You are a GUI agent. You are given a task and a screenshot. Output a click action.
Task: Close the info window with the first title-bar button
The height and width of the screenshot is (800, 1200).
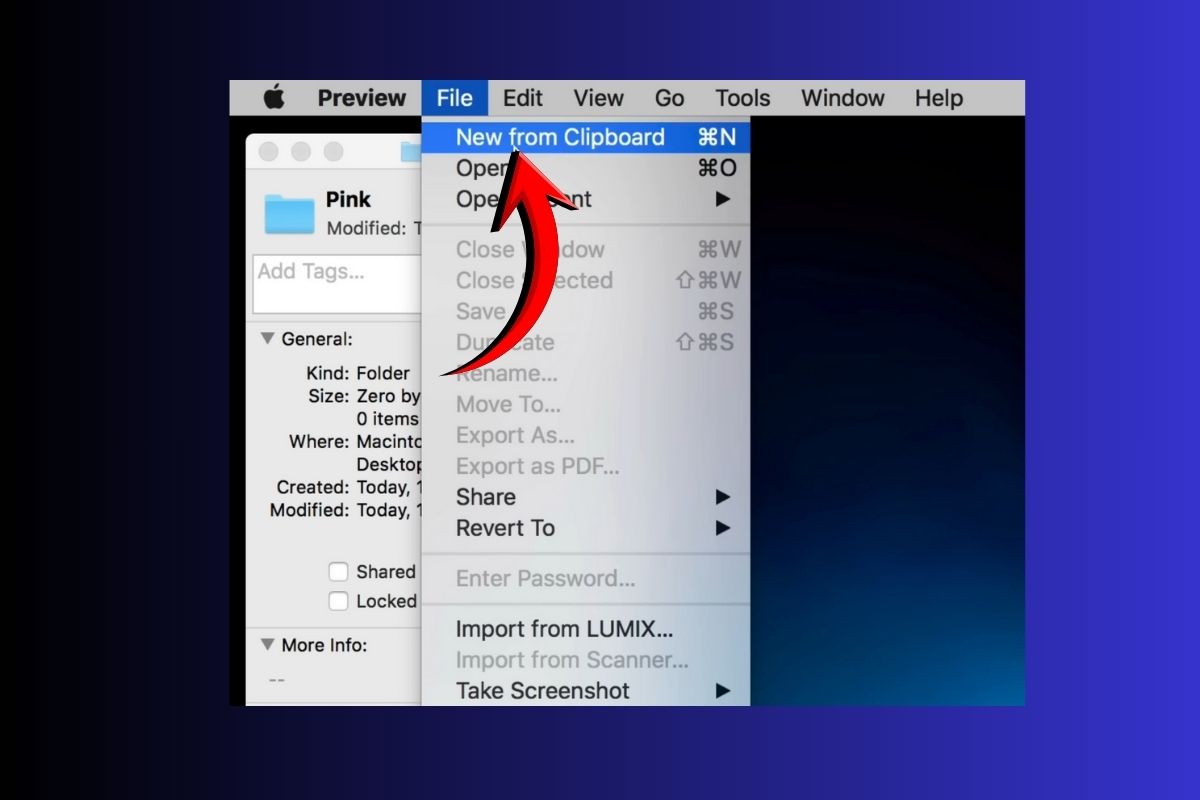point(268,152)
